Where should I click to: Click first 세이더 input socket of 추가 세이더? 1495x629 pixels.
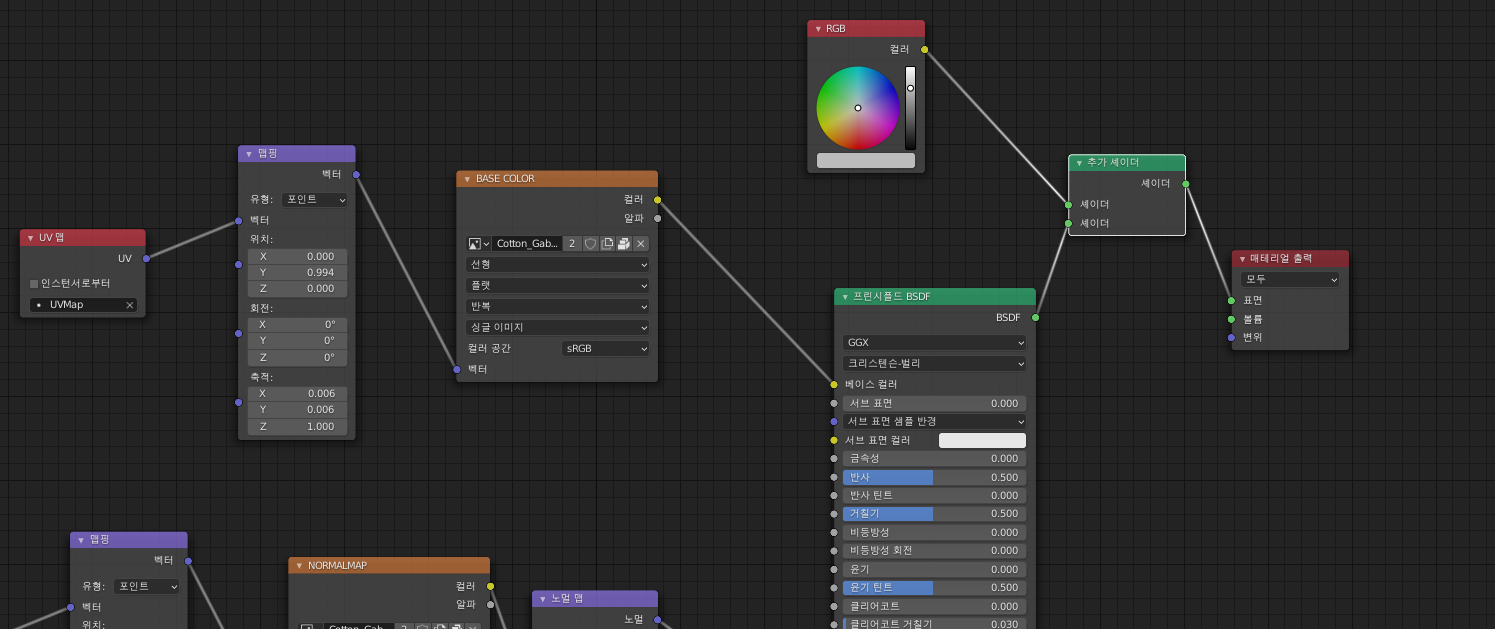[x=1068, y=204]
